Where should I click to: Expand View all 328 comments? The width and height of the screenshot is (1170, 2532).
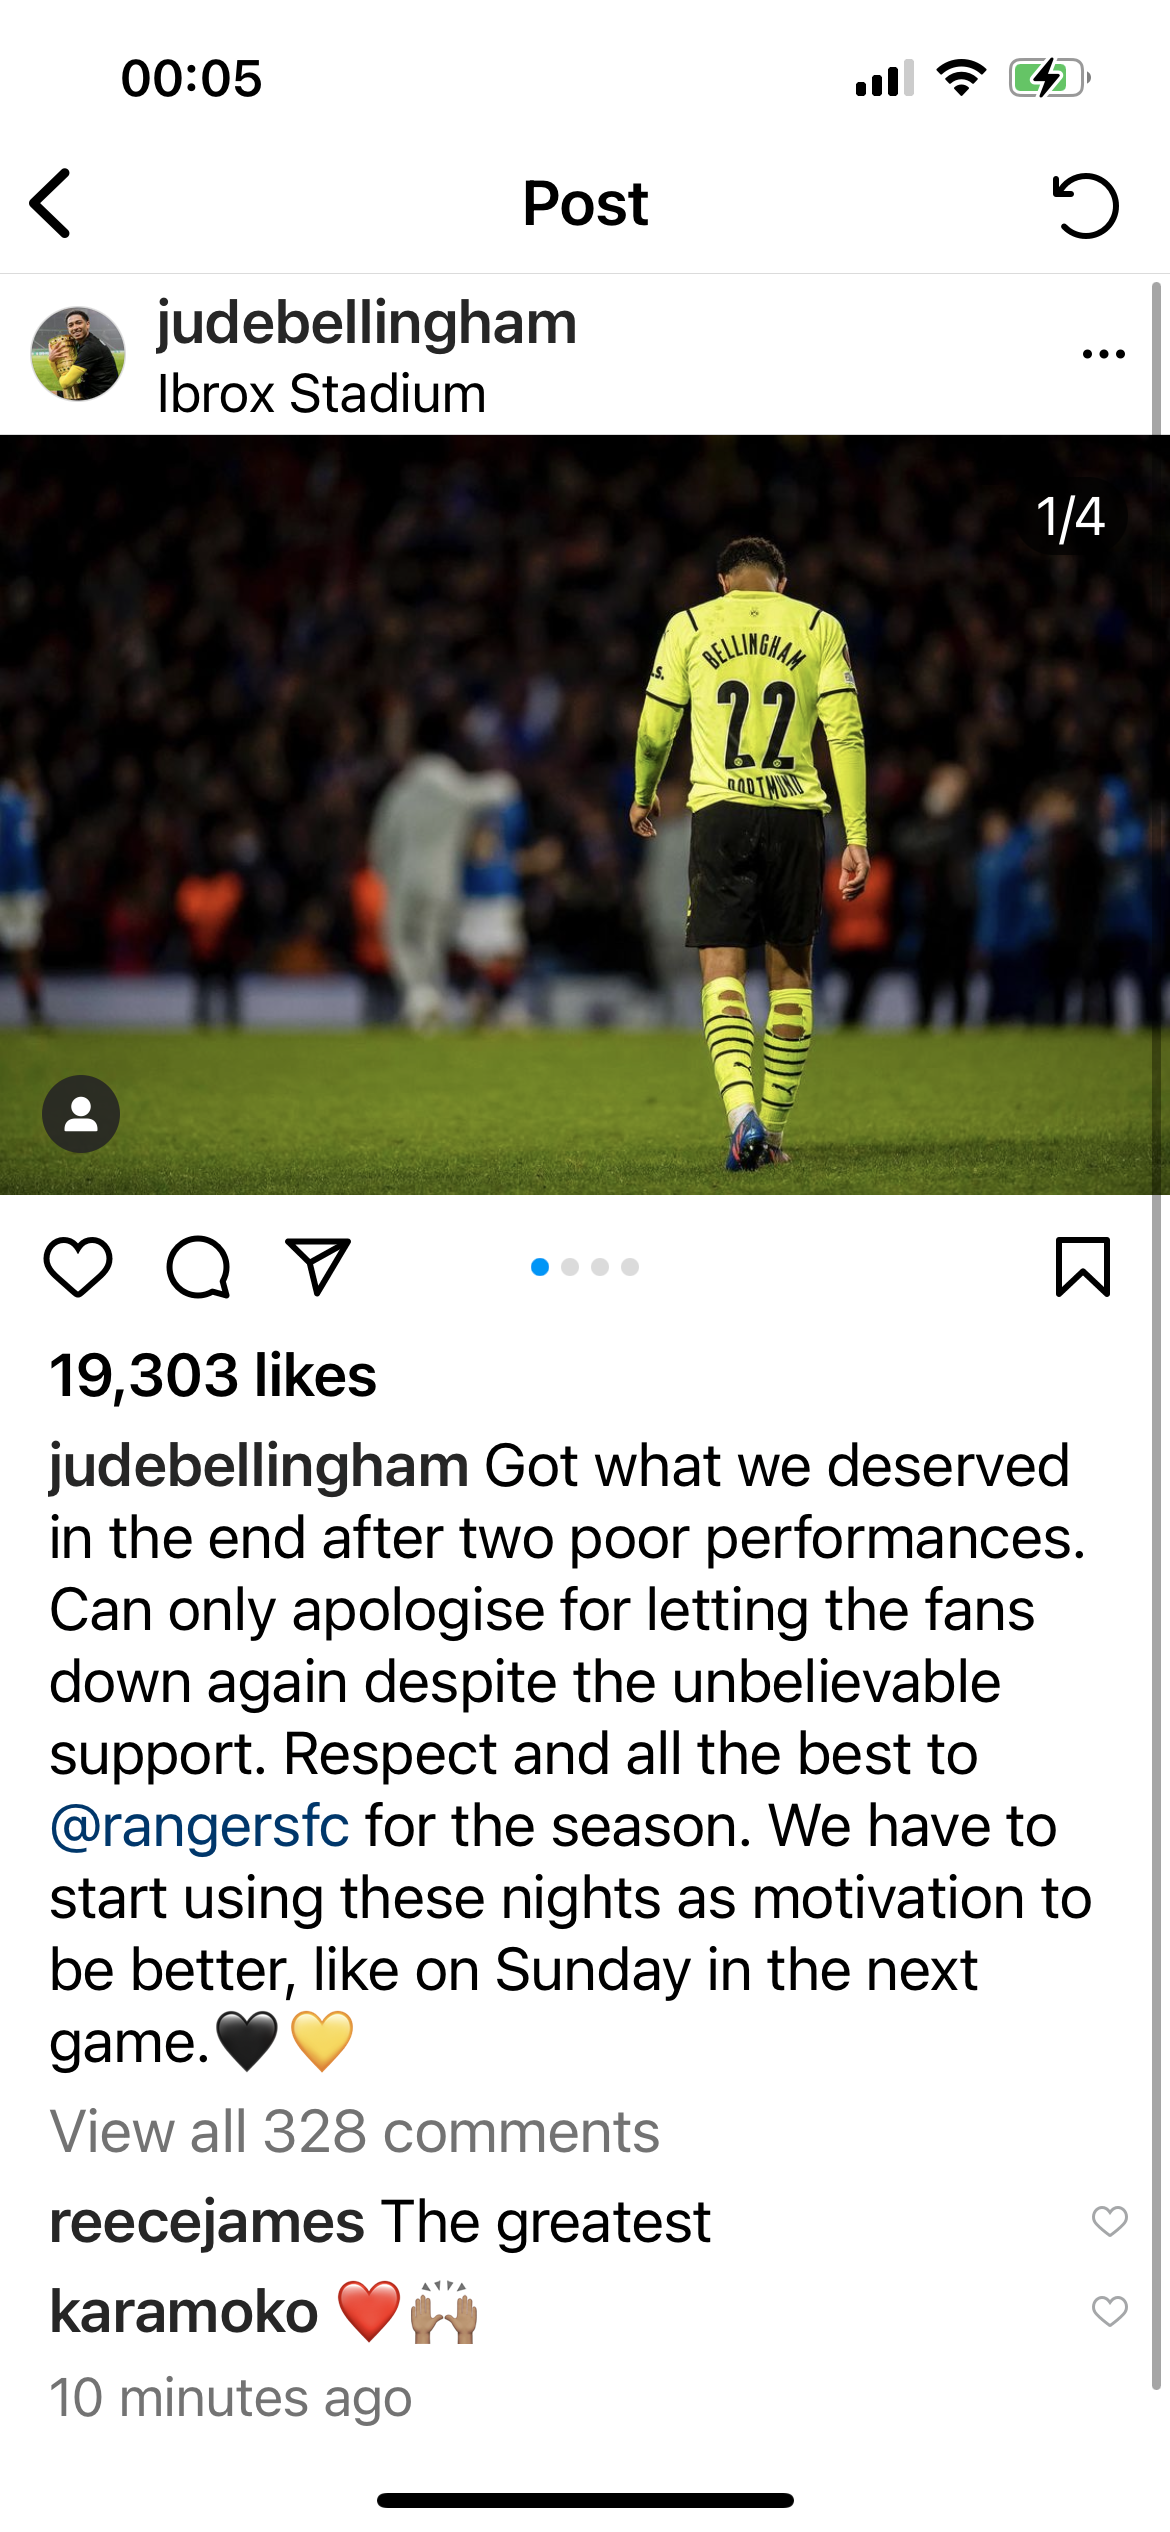355,2131
